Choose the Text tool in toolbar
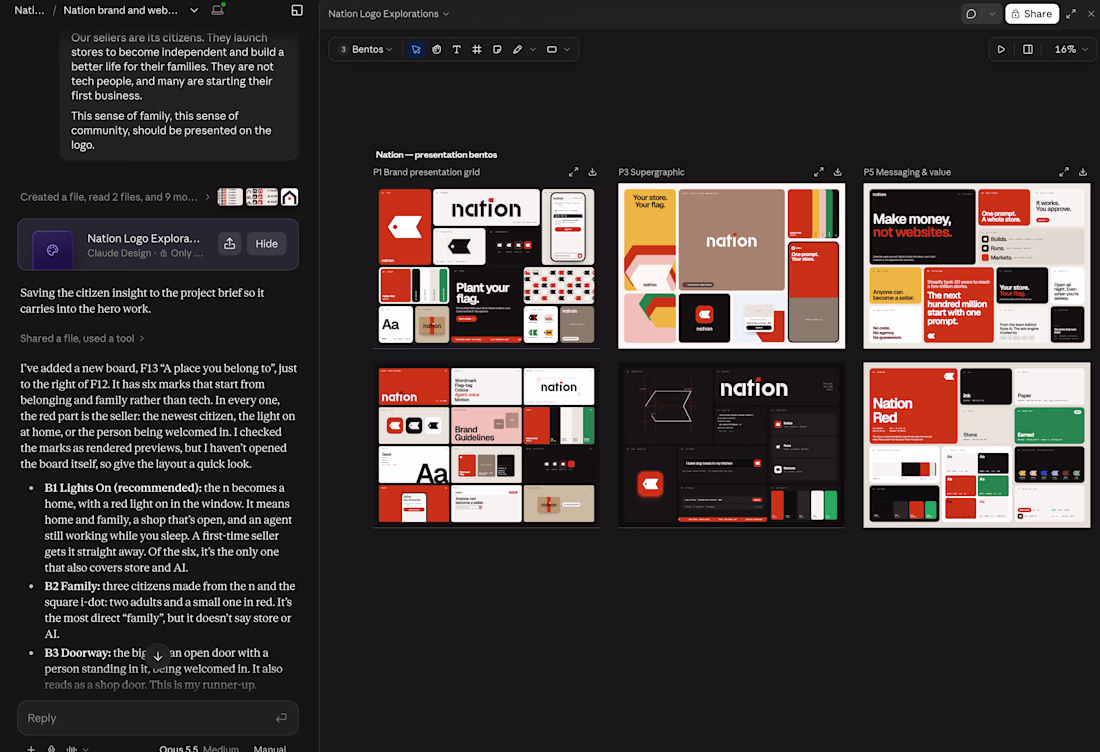Image resolution: width=1100 pixels, height=752 pixels. coord(457,49)
